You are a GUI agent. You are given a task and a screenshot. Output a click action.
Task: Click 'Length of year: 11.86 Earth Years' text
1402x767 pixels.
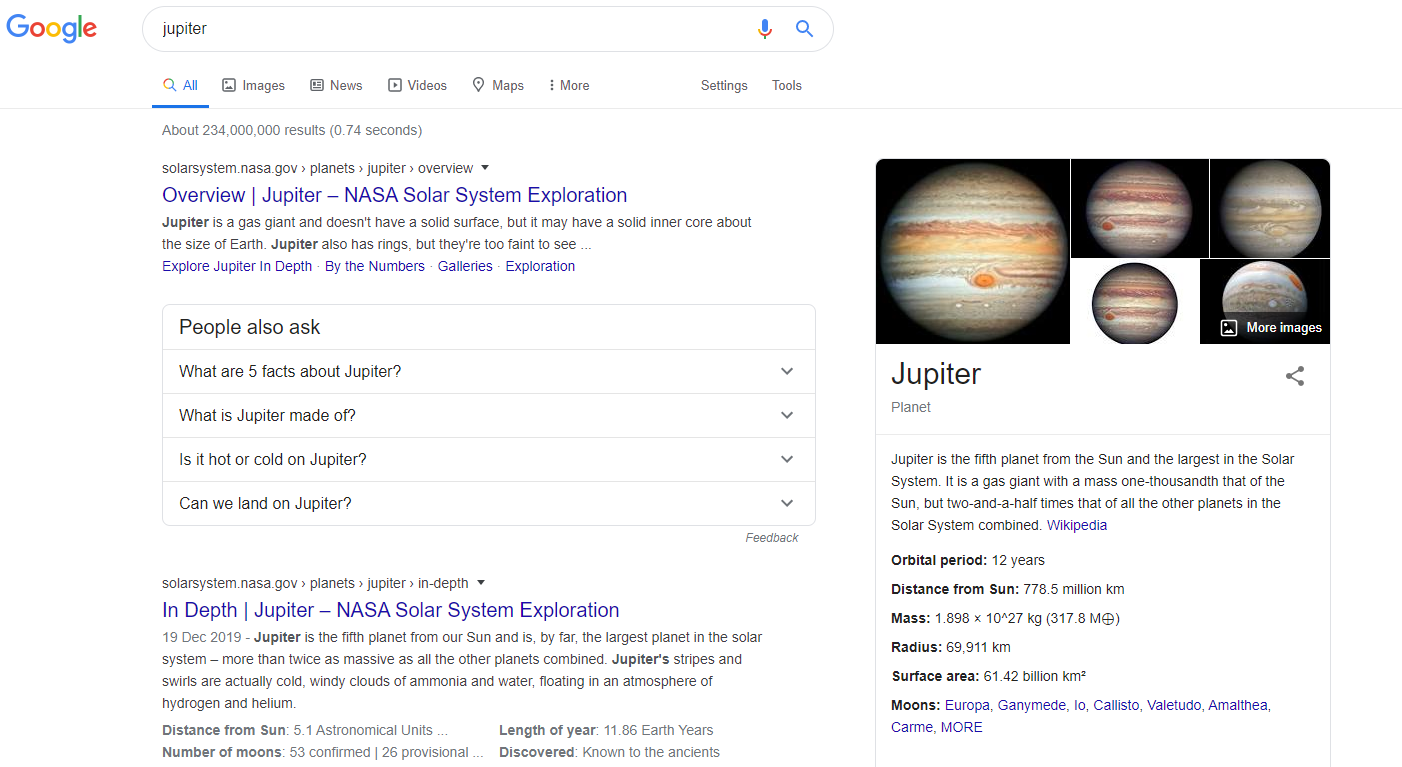(606, 730)
